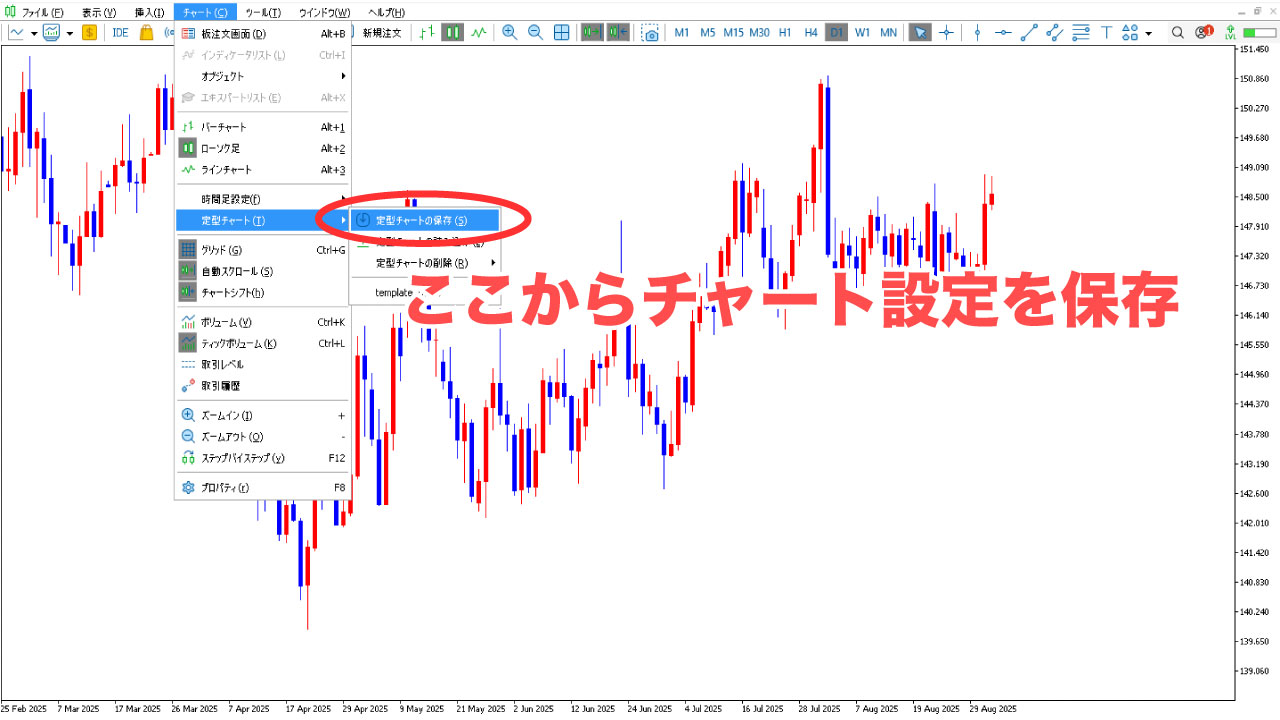Select the line chart style icon
This screenshot has width=1280, height=720.
(x=478, y=32)
